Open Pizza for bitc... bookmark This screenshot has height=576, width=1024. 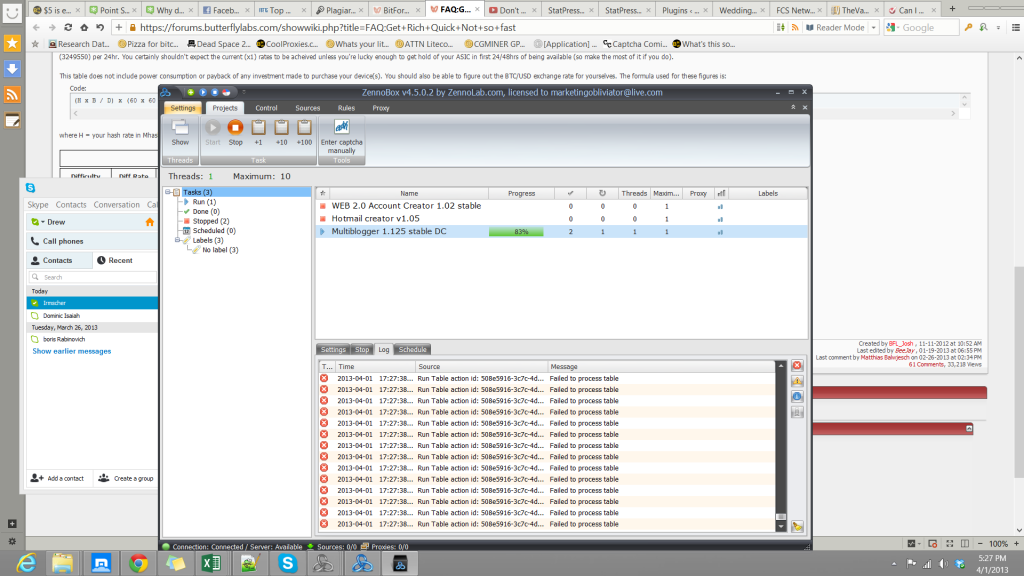coord(148,44)
